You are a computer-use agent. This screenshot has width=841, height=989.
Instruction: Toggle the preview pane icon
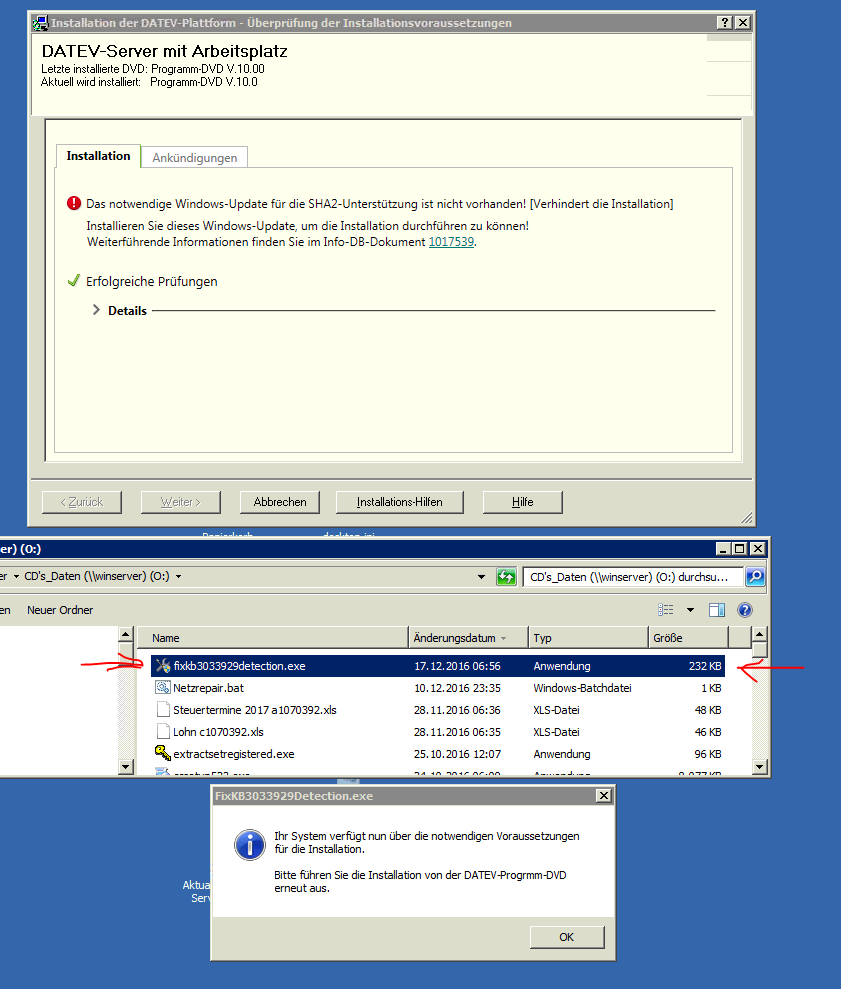(x=716, y=610)
